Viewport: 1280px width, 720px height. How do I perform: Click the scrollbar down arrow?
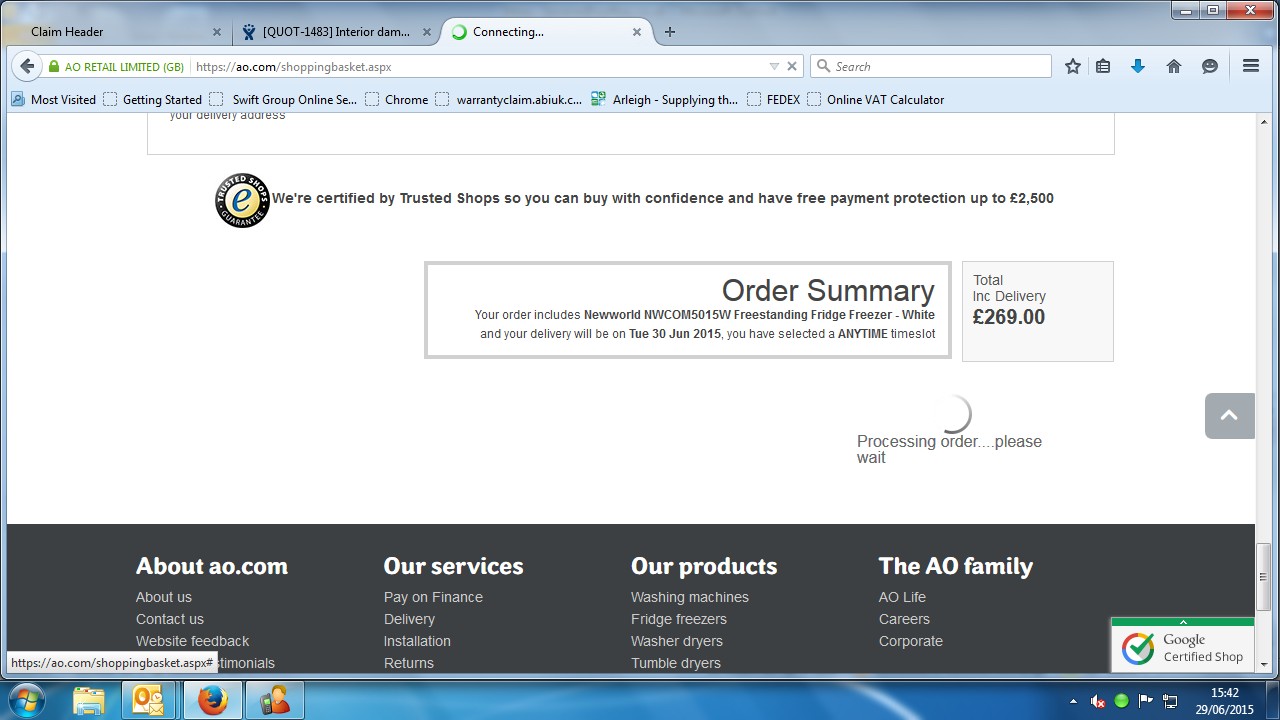[x=1264, y=664]
